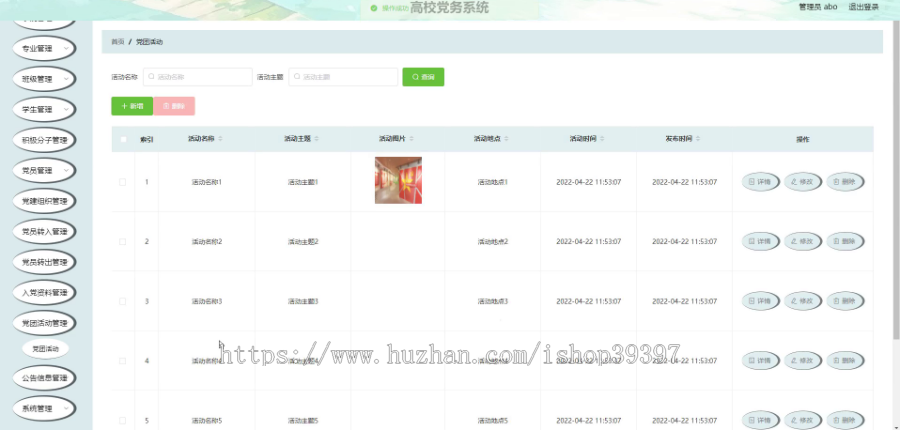Sort by 活动名称 column arrows
The image size is (900, 430).
(221, 139)
